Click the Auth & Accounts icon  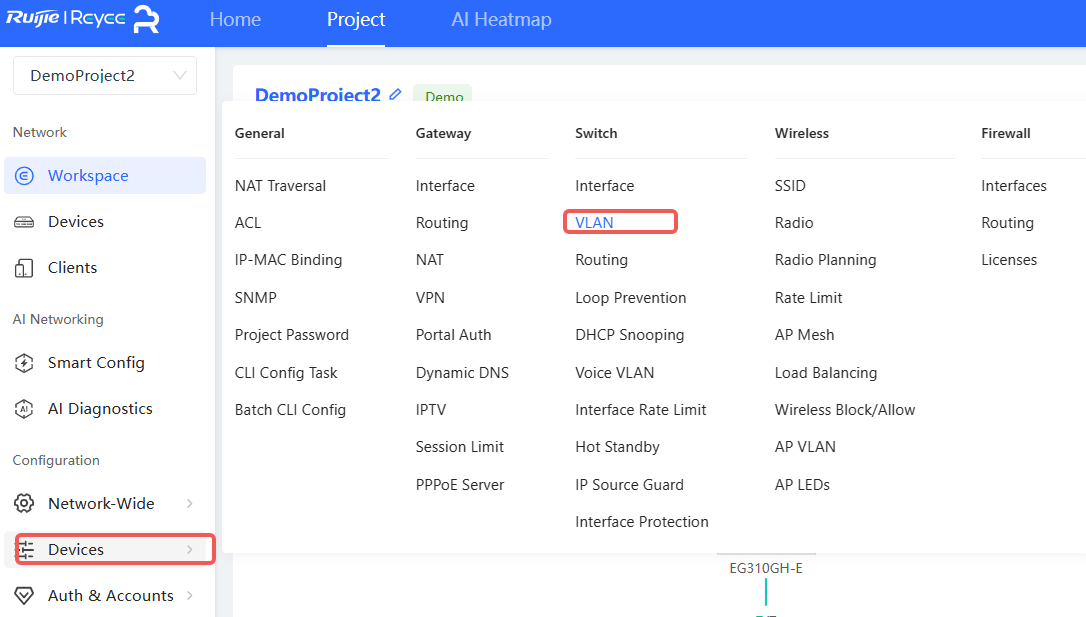(x=25, y=596)
